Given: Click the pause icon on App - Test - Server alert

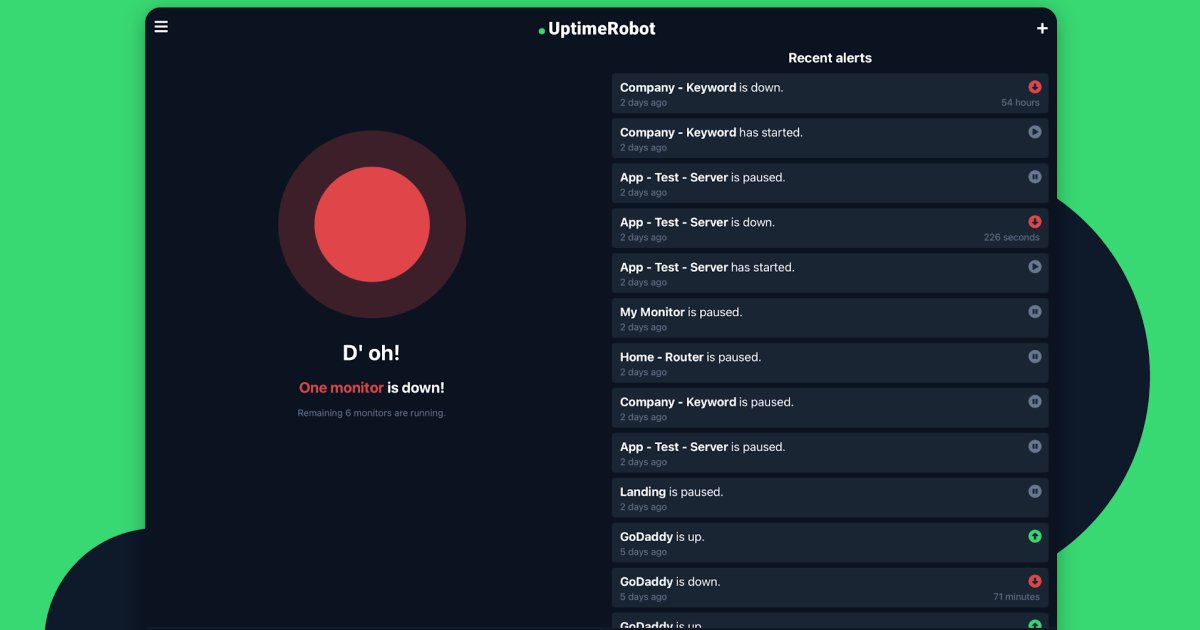Looking at the screenshot, I should (1035, 176).
